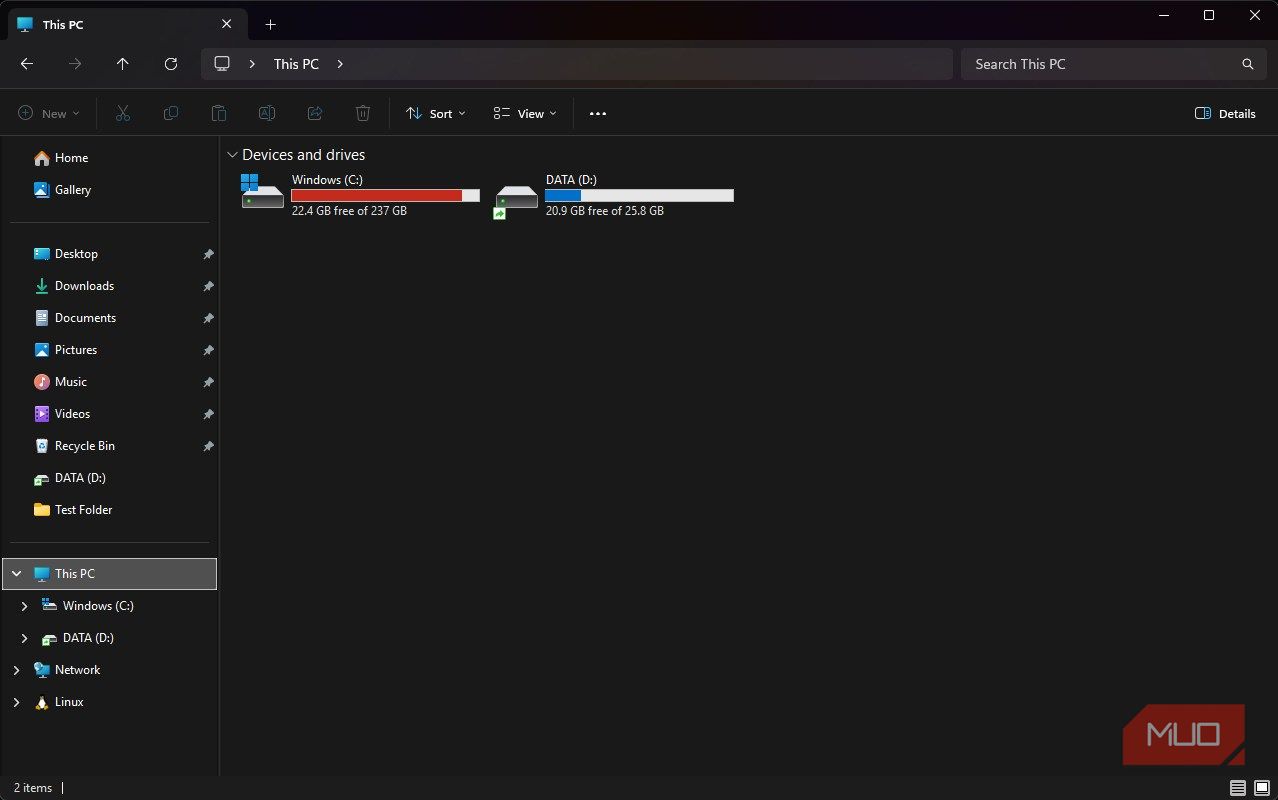Expand the Linux tree node
This screenshot has width=1278, height=800.
click(16, 702)
